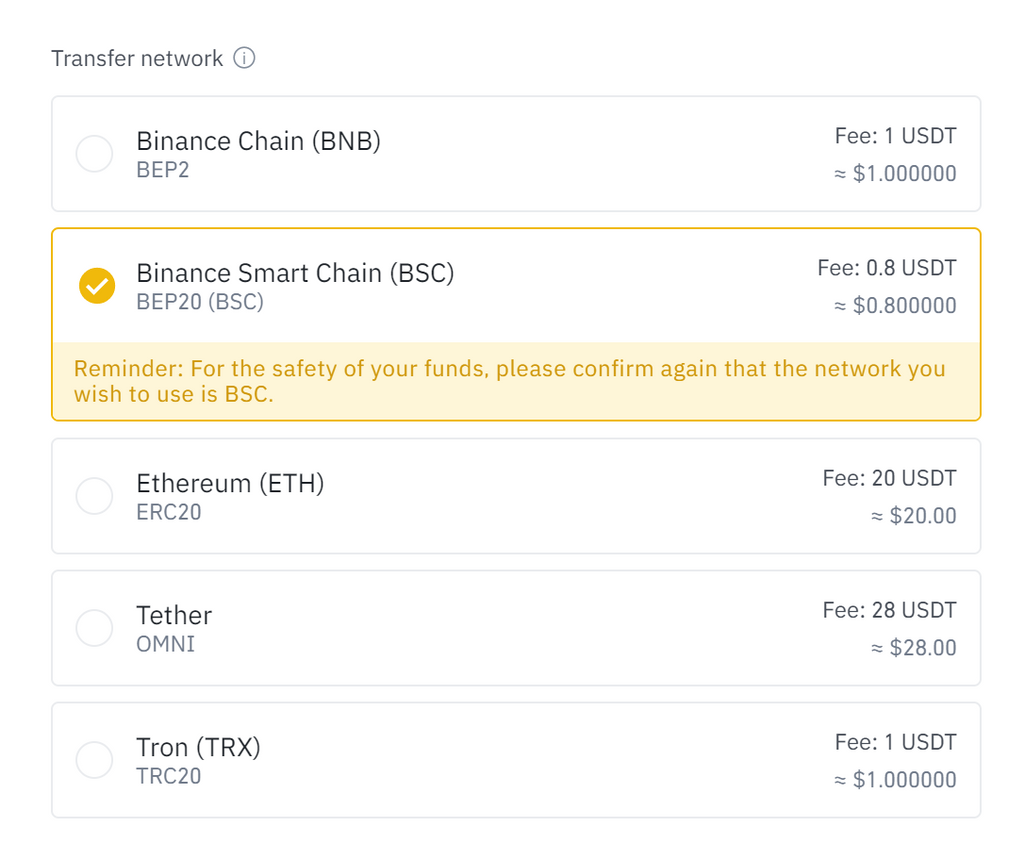Screen dimensions: 1024x862
Task: Click the BEP20 (BSC) subtitle
Action: point(200,302)
